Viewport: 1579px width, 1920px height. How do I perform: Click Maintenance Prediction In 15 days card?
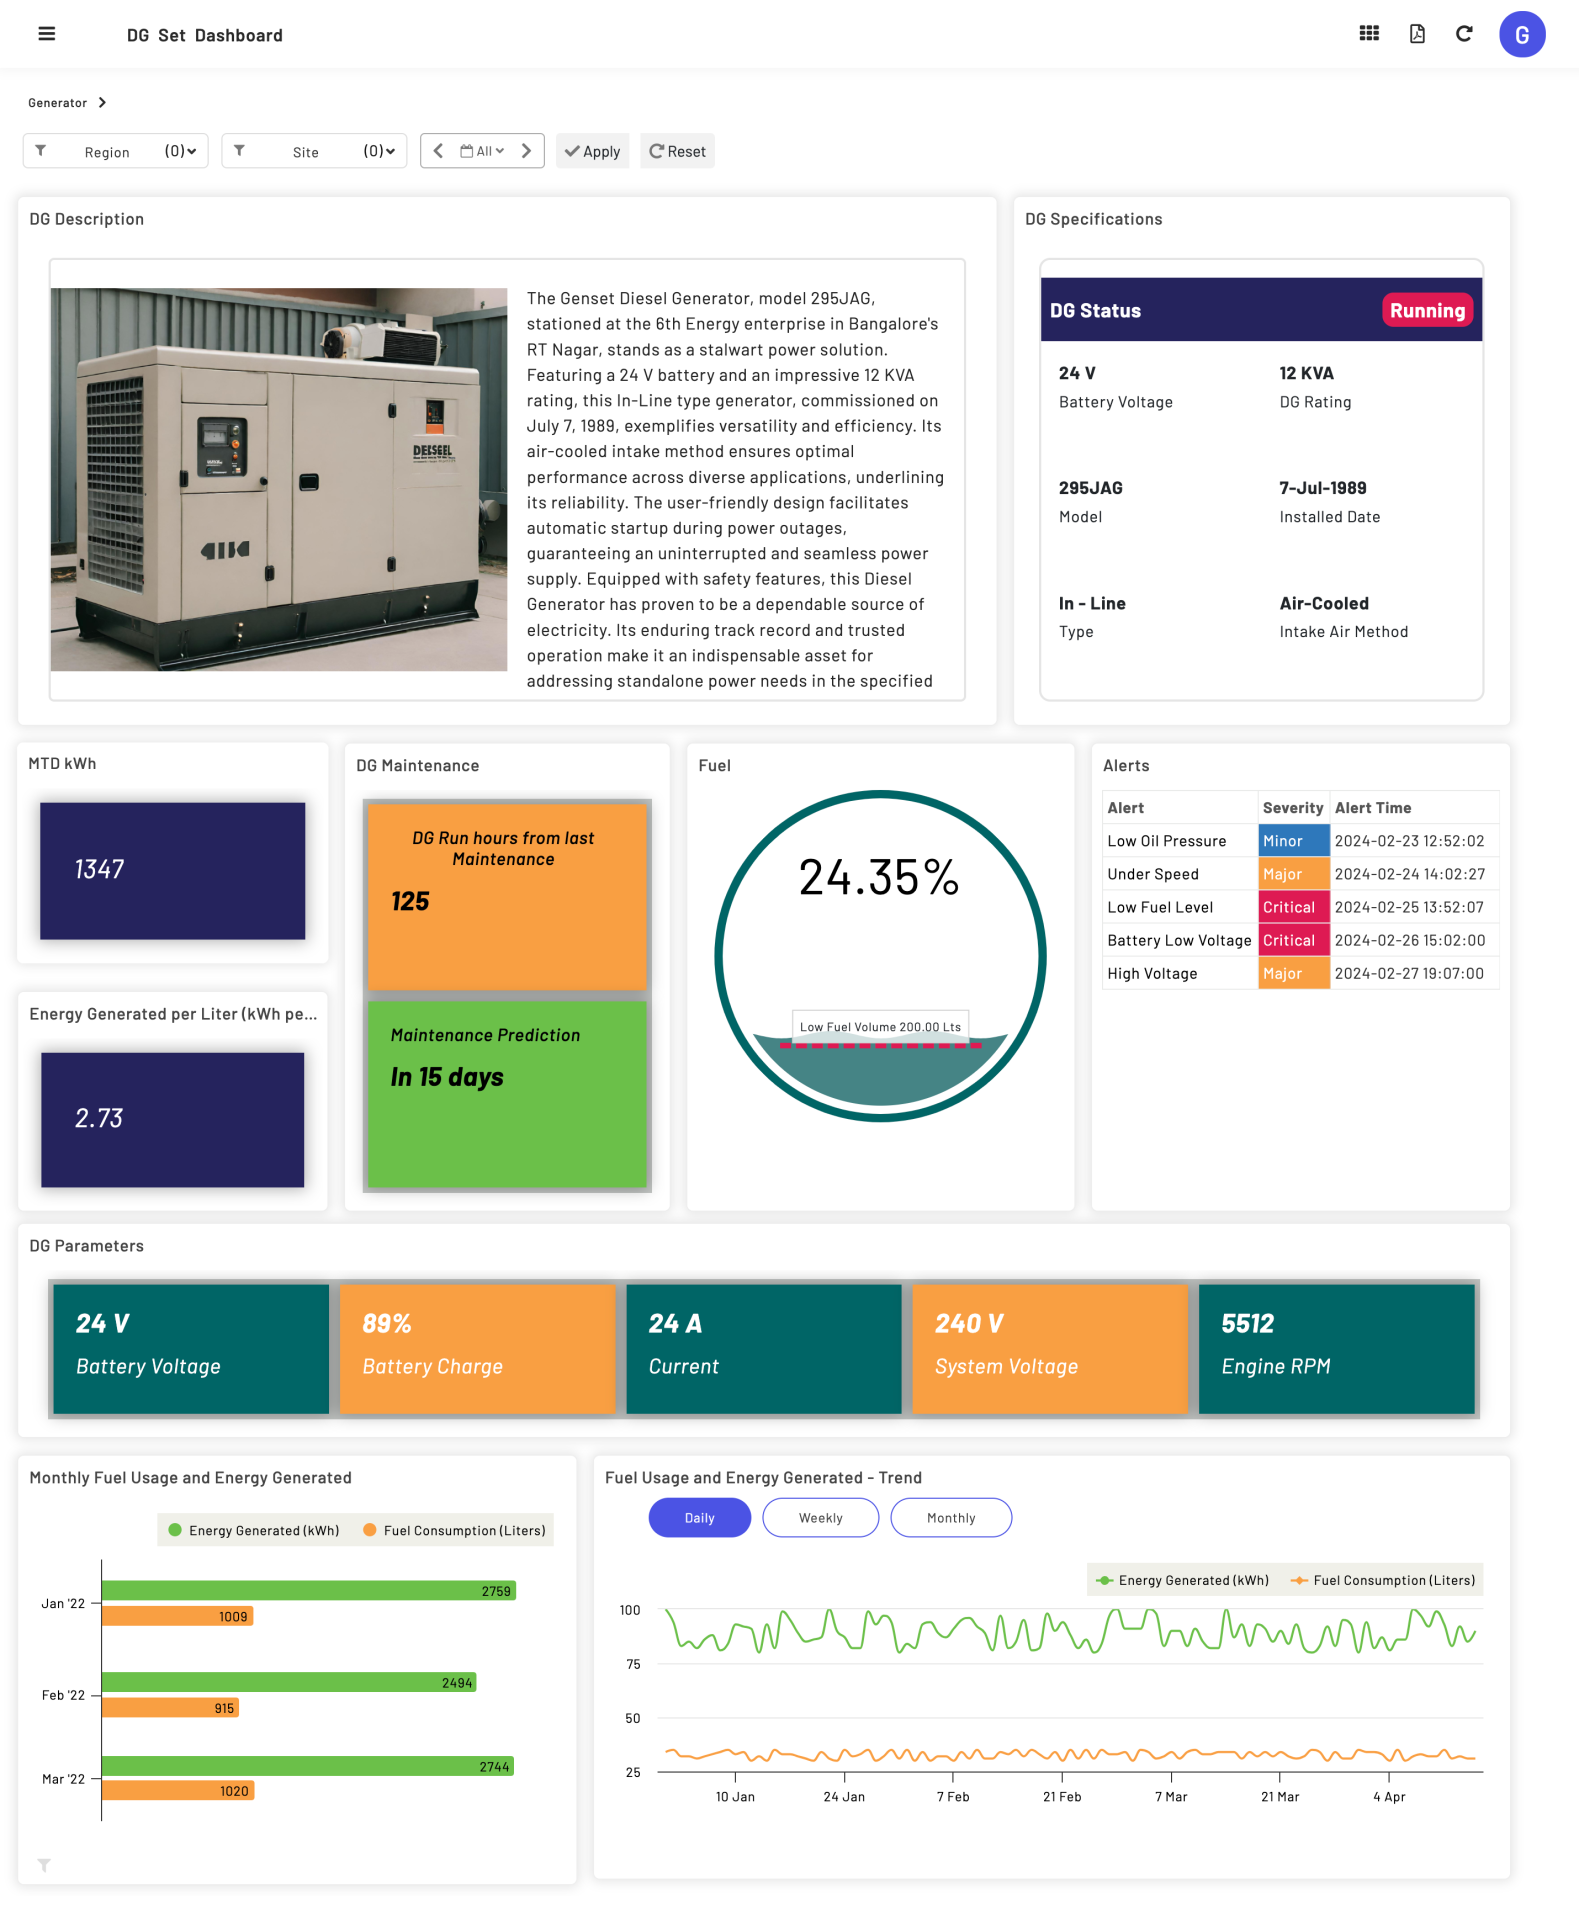[507, 1094]
